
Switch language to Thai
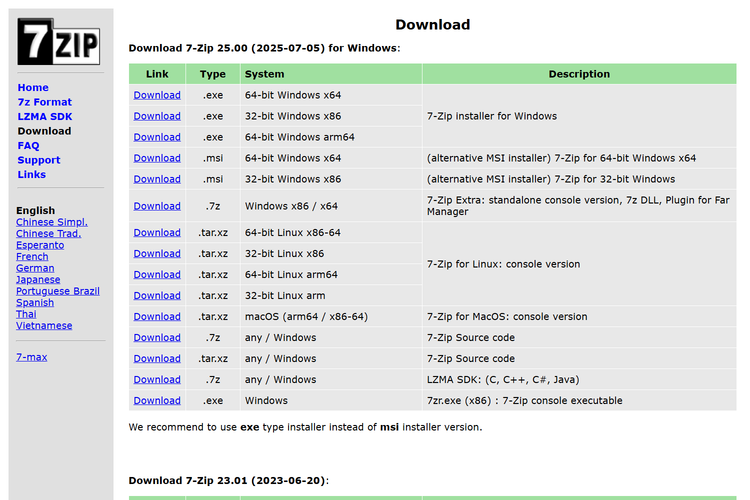tap(26, 314)
